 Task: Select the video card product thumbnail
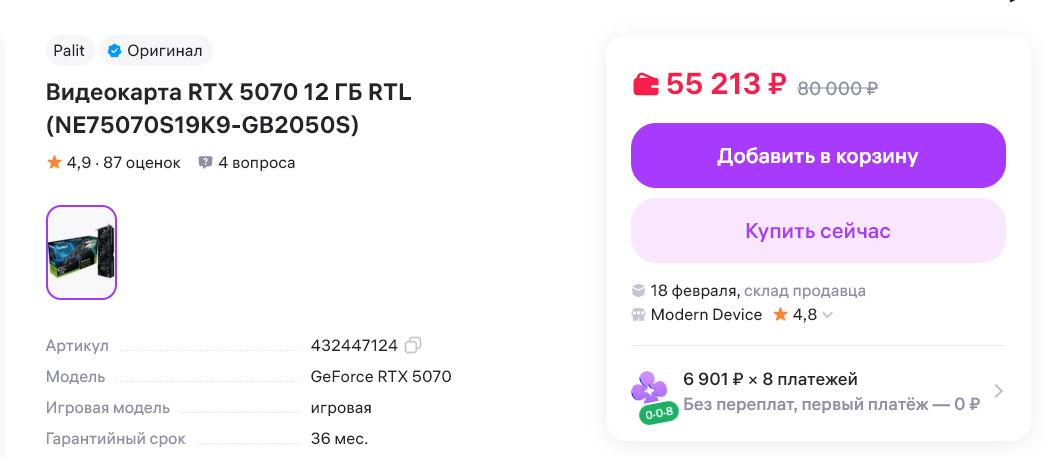pos(82,252)
